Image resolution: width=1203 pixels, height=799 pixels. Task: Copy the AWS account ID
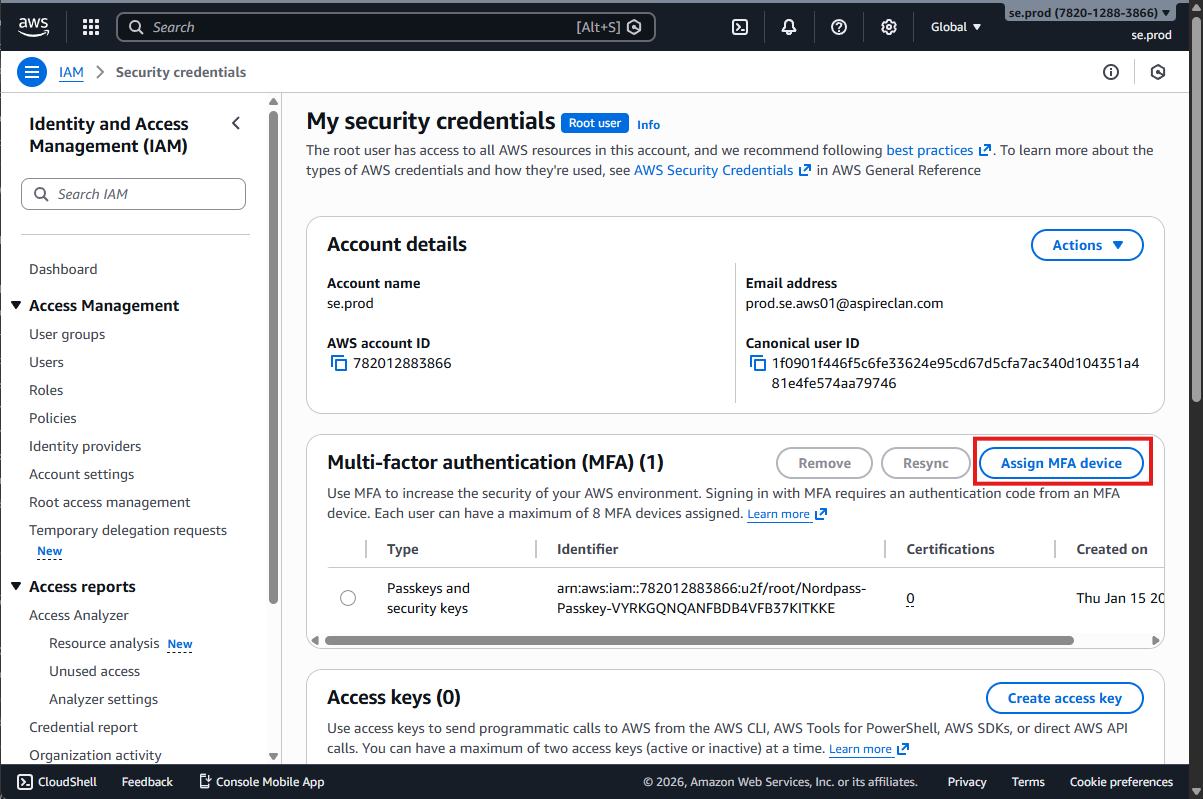(x=339, y=363)
